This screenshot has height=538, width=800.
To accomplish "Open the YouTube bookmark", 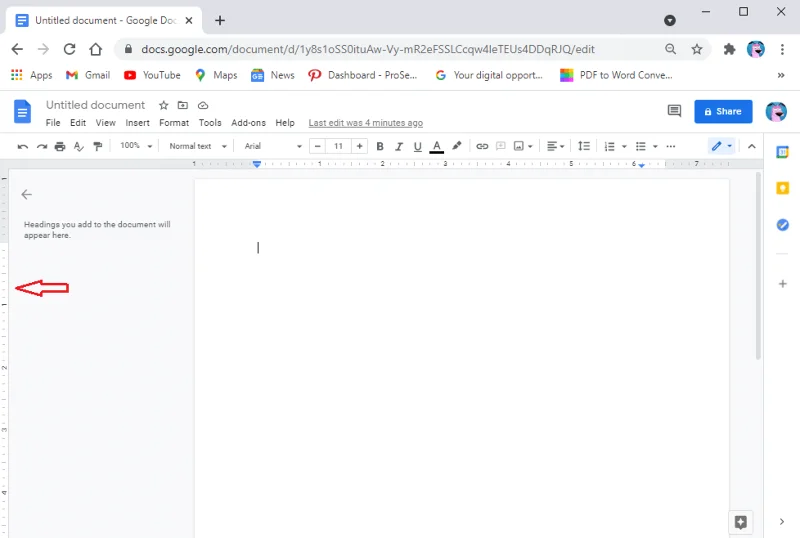I will 152,75.
